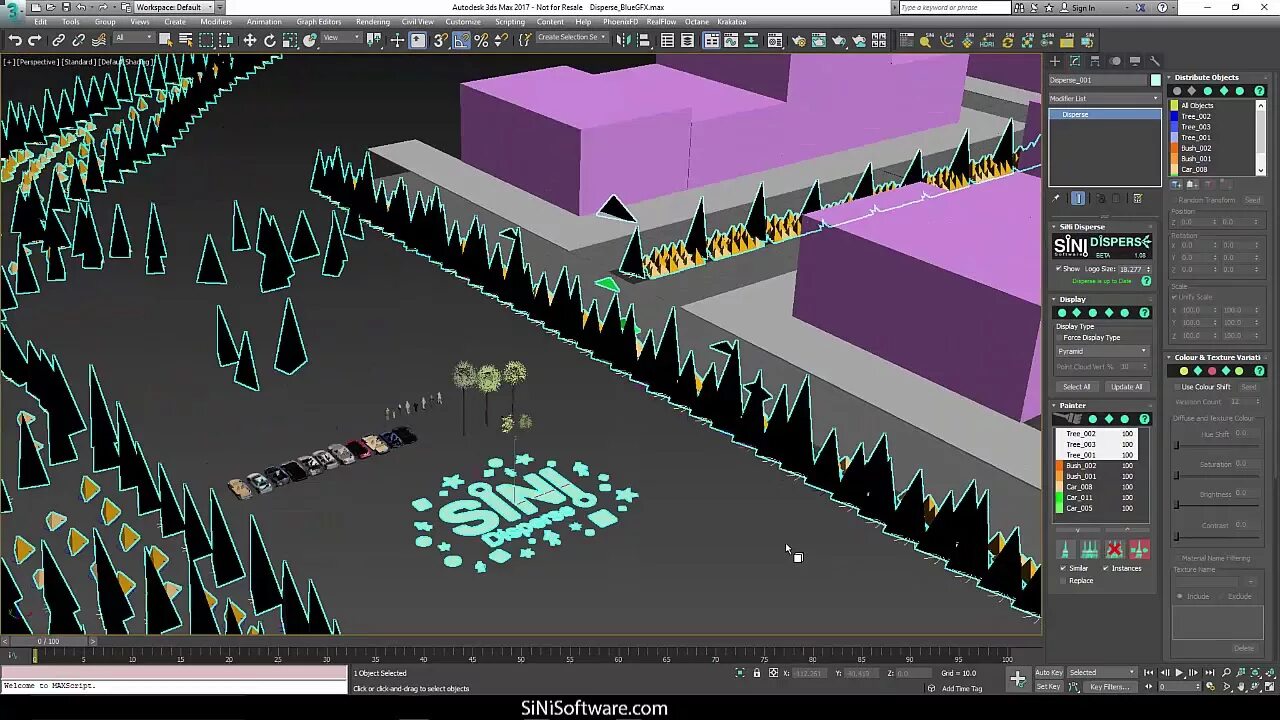Toggle the Similar checkbox in Painter
The width and height of the screenshot is (1280, 720).
[1063, 568]
